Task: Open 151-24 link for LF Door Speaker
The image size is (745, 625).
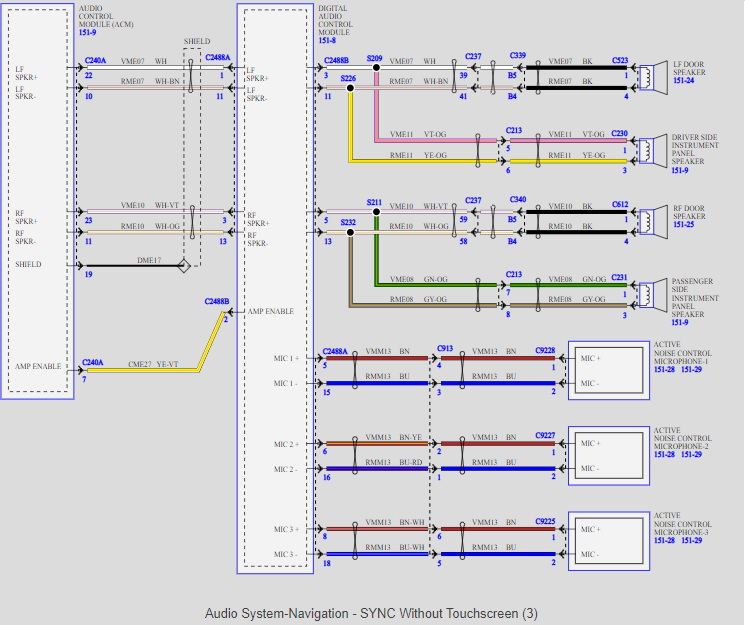Action: tap(683, 80)
